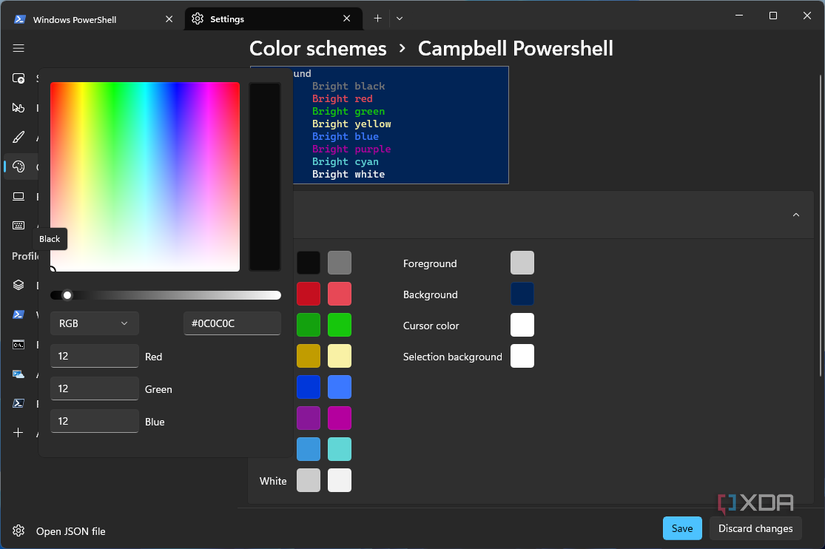The height and width of the screenshot is (549, 825).
Task: Pick a color in the spectrum area
Action: (145, 177)
